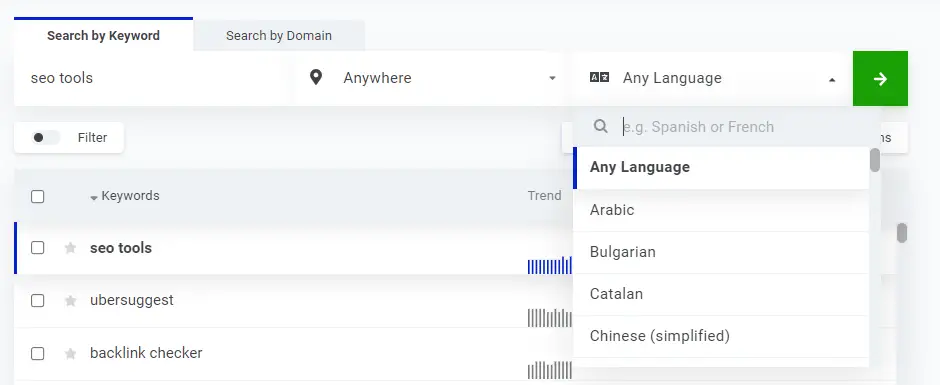Switch to Search by Domain tab
940x385 pixels.
coord(279,35)
